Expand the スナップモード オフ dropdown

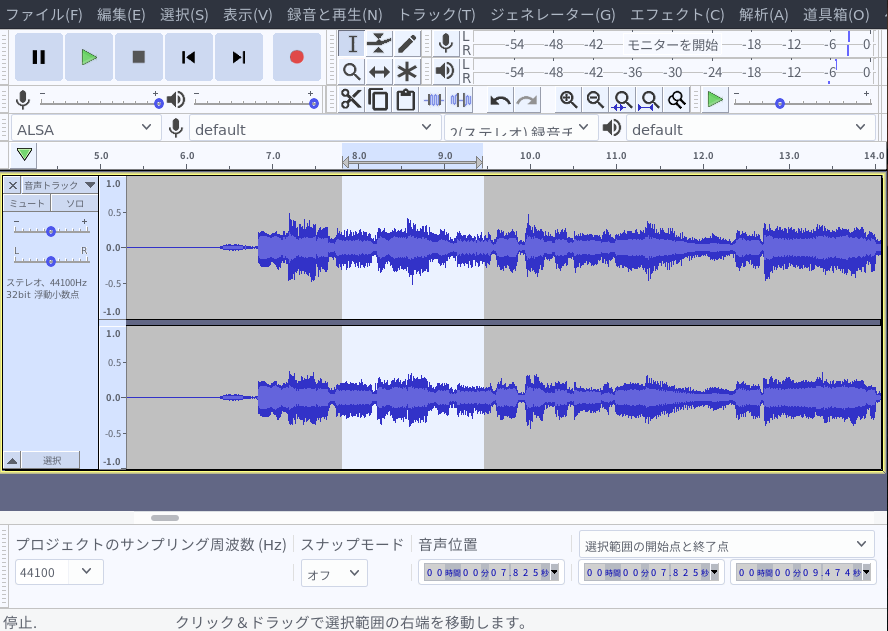pos(334,573)
